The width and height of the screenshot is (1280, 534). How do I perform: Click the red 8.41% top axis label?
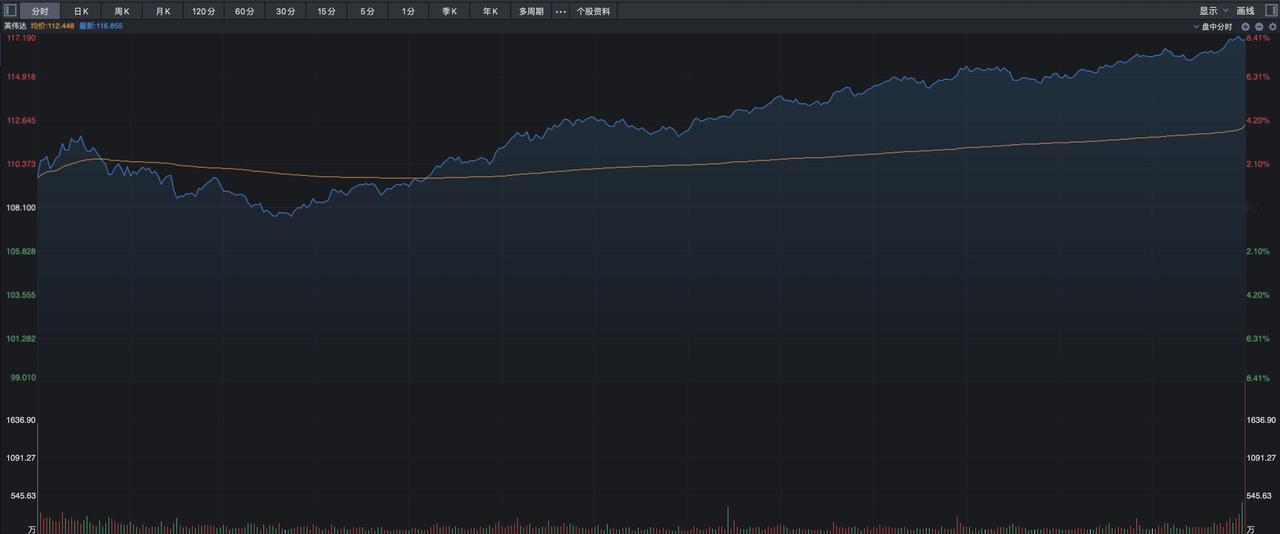(x=1258, y=38)
